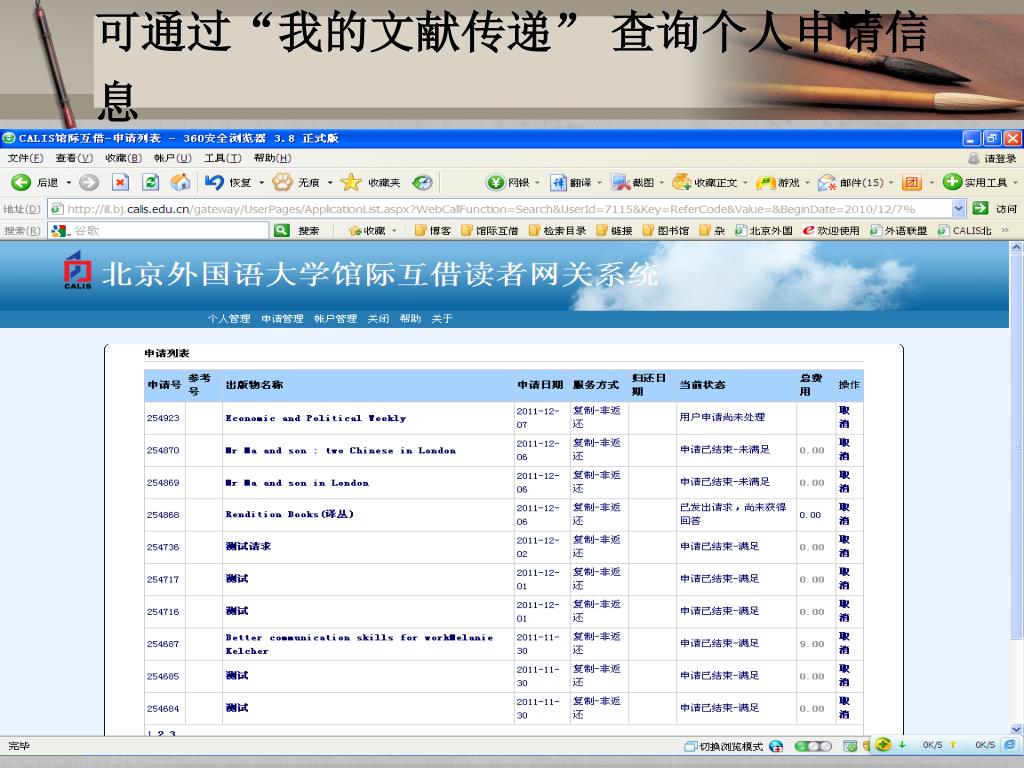The image size is (1024, 768).
Task: Open the 查看(V) menu
Action: point(74,158)
